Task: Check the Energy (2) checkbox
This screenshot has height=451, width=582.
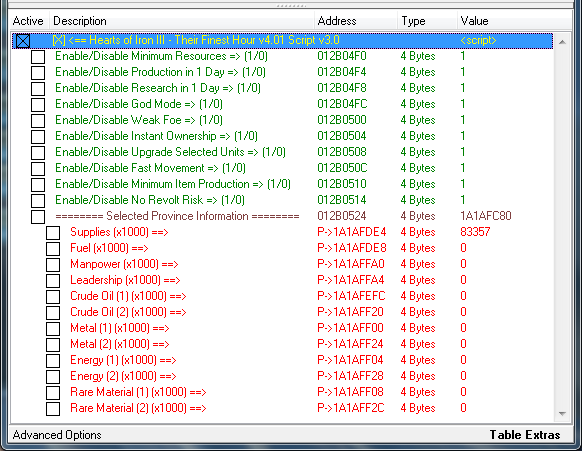Action: coord(53,376)
